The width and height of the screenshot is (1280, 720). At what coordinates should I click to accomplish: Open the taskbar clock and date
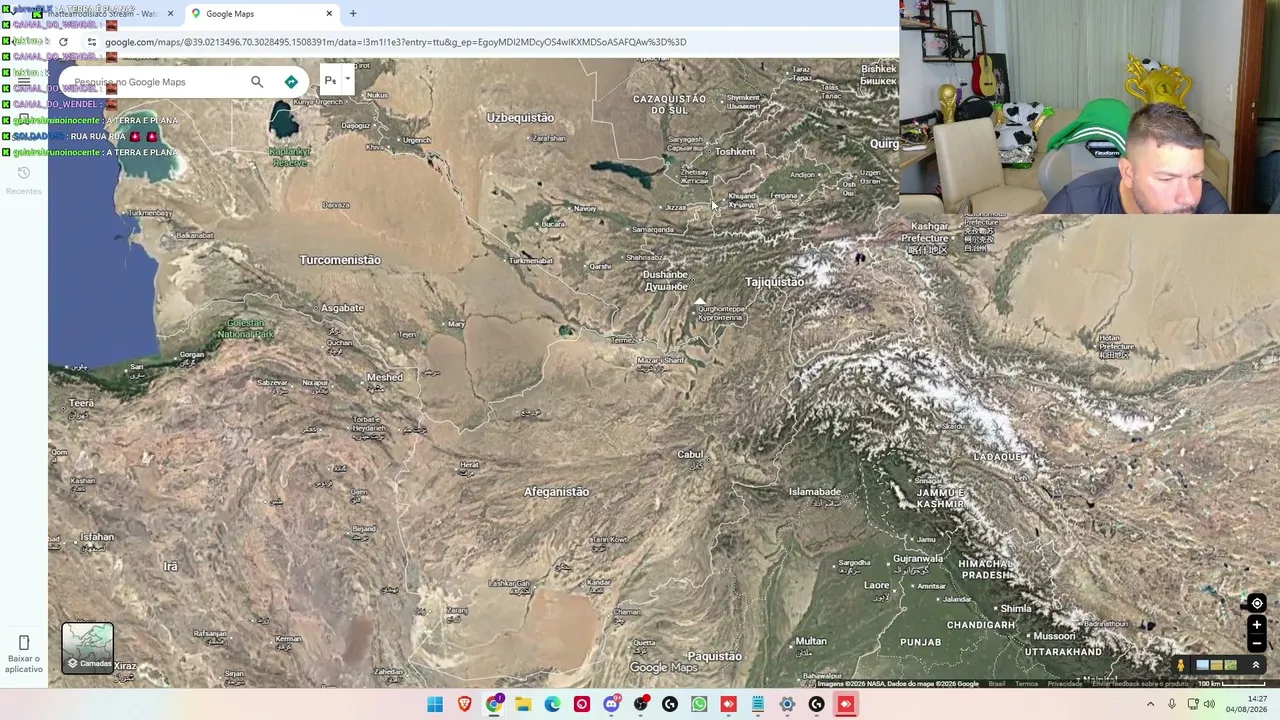(1247, 704)
